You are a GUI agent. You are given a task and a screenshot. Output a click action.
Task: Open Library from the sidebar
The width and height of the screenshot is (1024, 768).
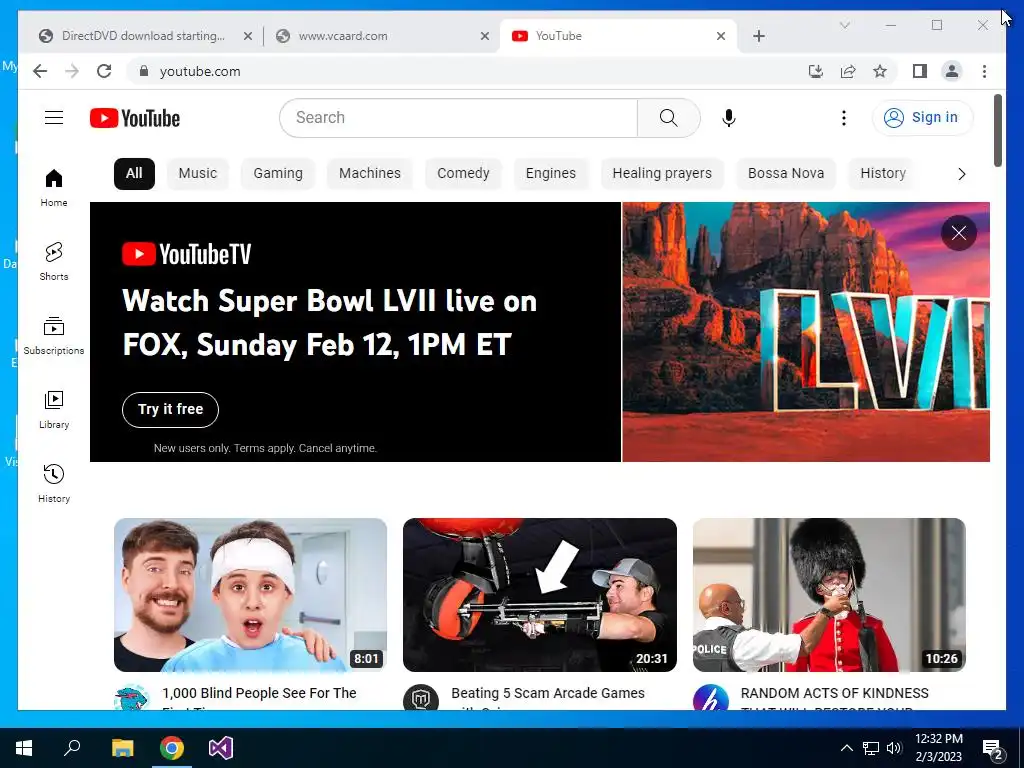(54, 409)
